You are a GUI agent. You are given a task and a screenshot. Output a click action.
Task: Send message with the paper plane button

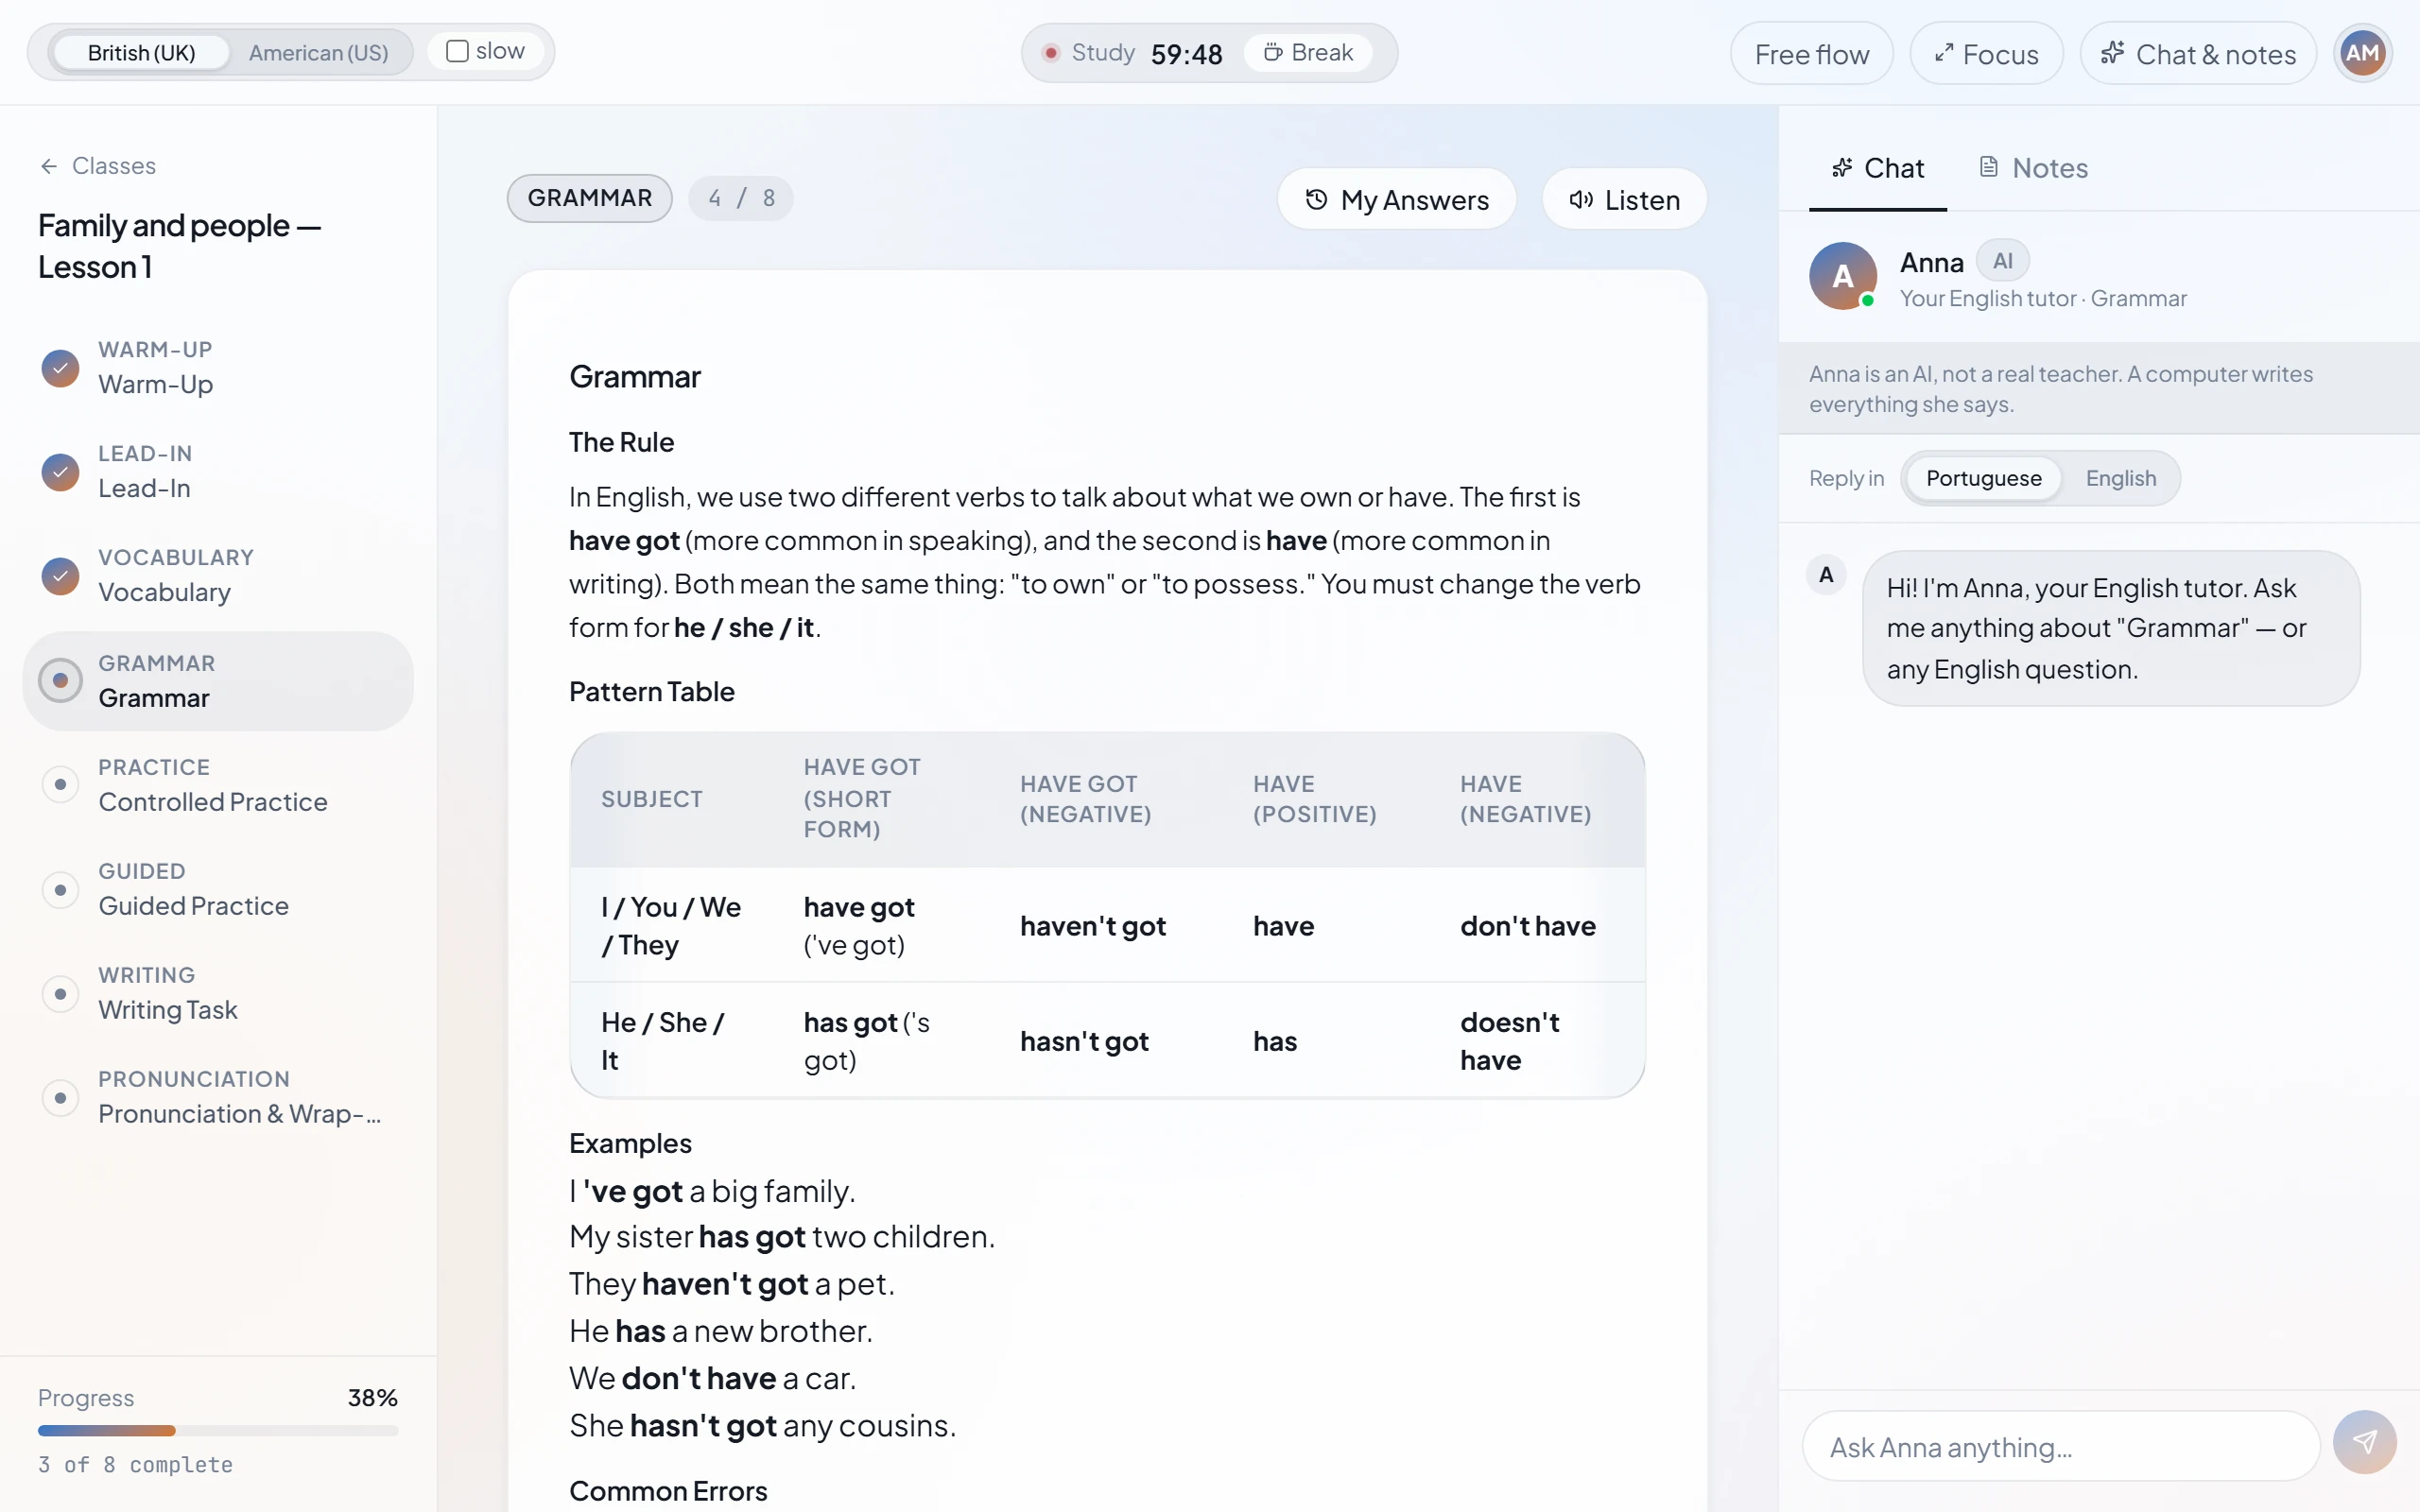coord(2364,1442)
